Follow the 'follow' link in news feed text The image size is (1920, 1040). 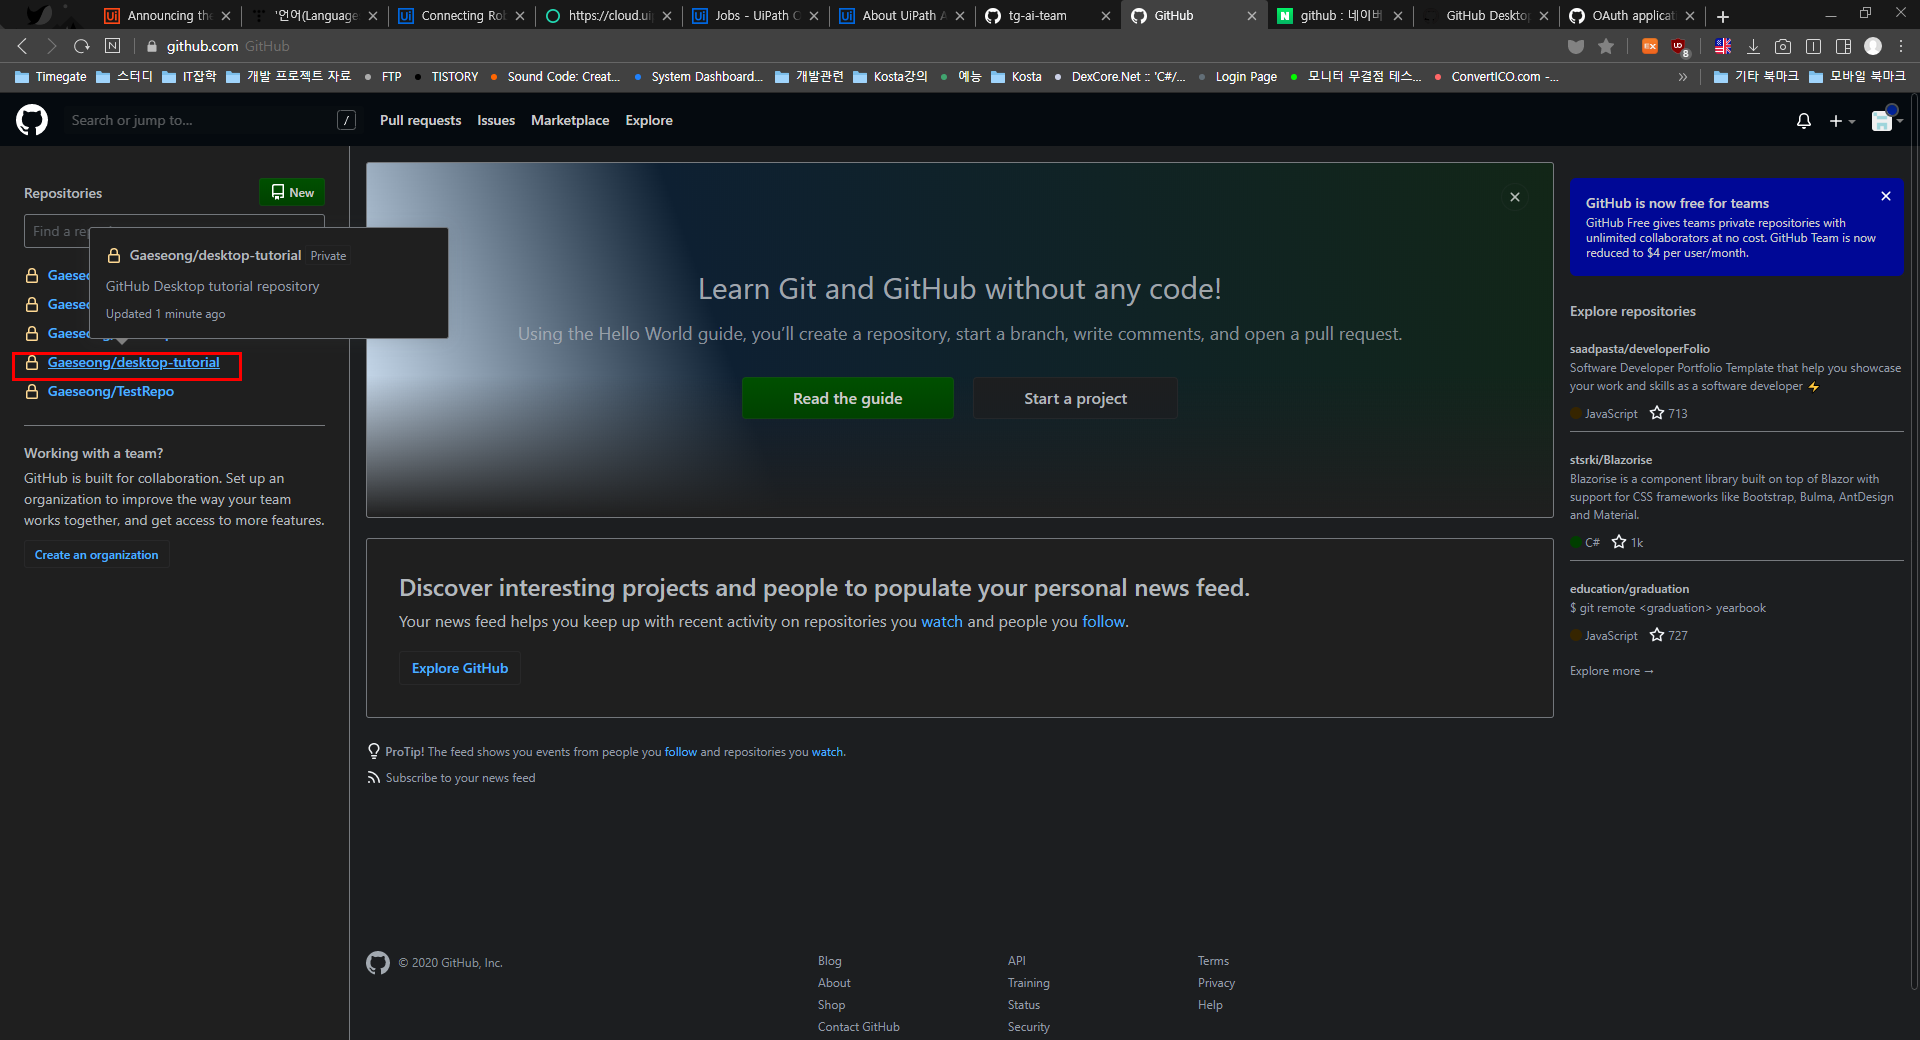coord(1104,621)
